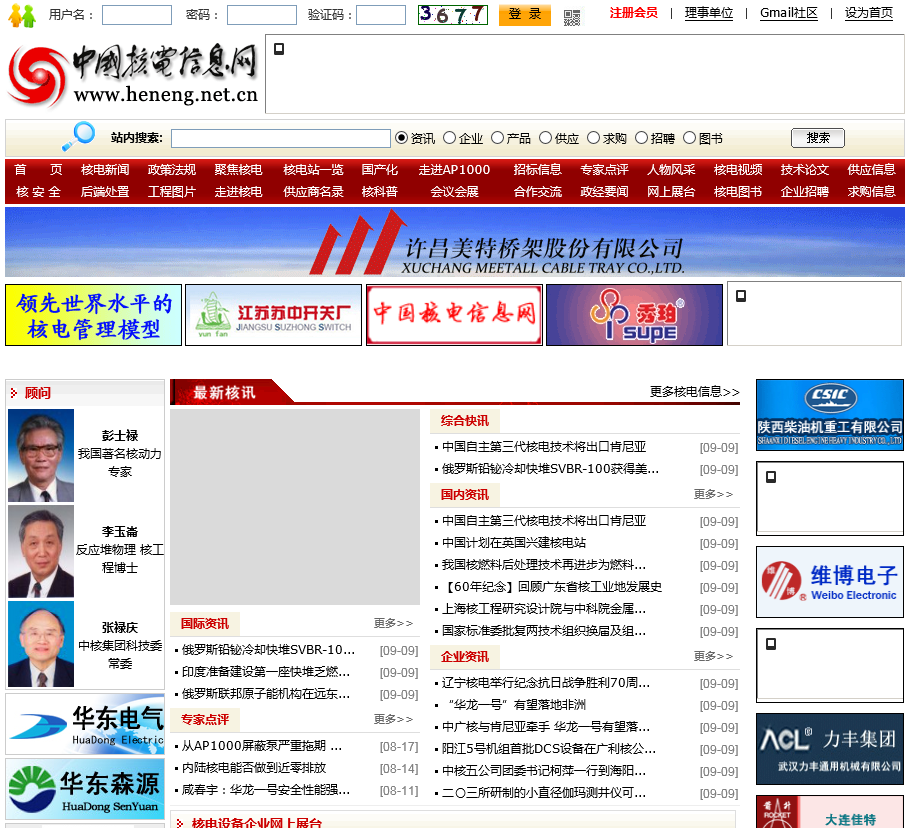This screenshot has height=828, width=911.
Task: Click the heneng.net.cn site logo
Action: 132,74
